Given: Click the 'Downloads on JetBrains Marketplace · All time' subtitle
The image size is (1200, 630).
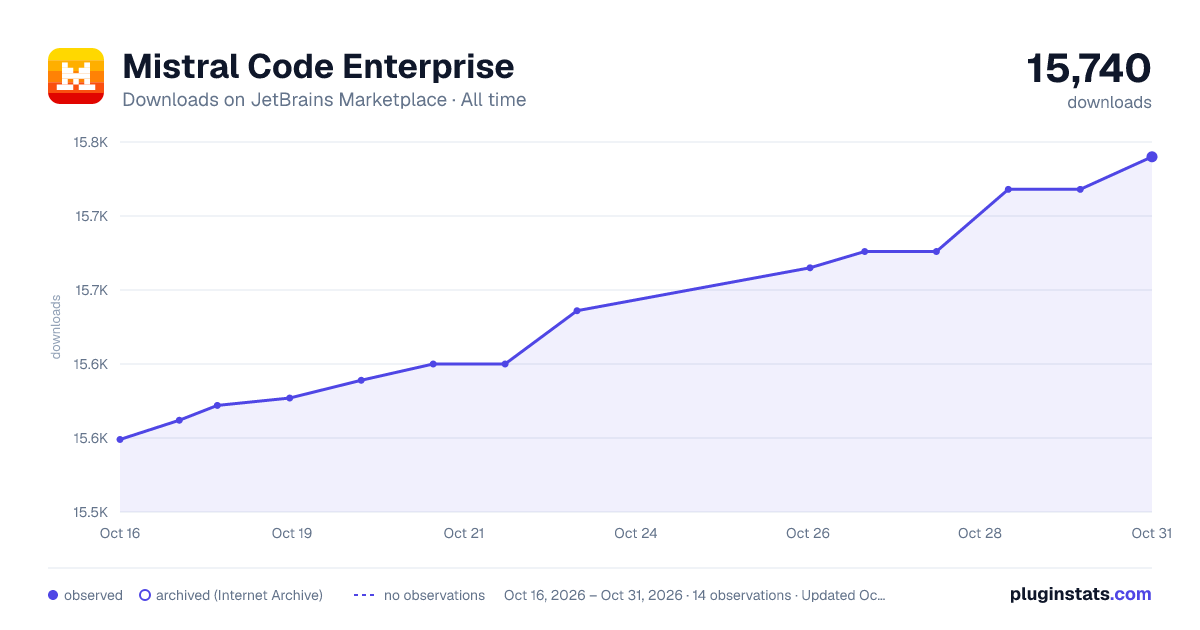Looking at the screenshot, I should [324, 100].
